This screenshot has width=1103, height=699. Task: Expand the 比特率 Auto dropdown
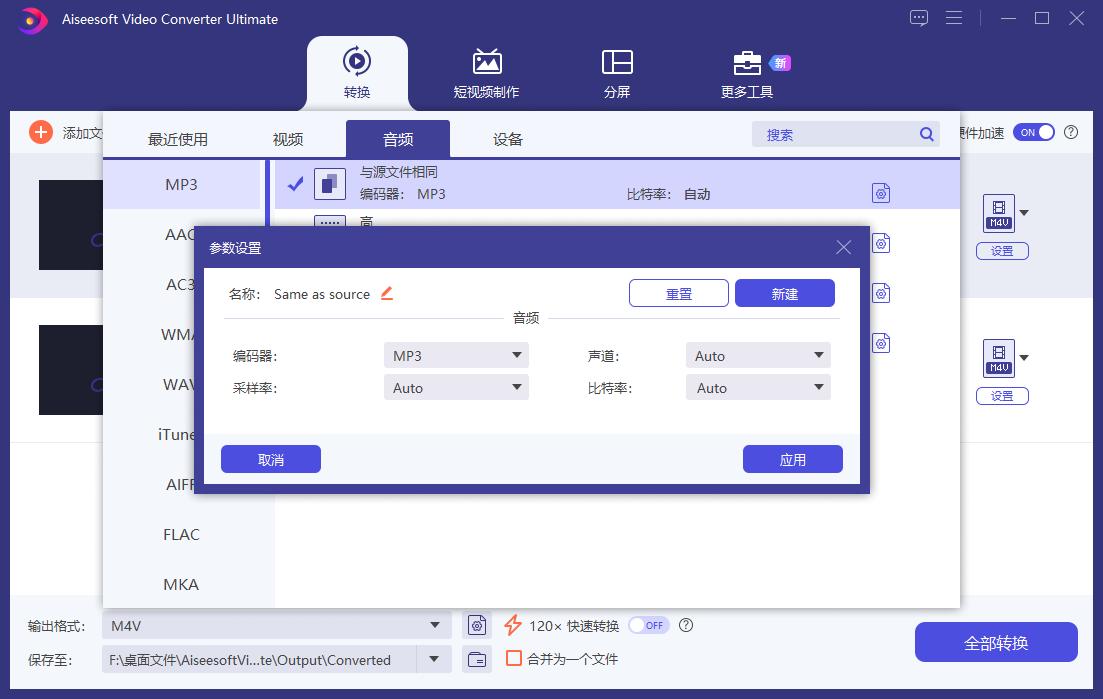click(x=758, y=387)
